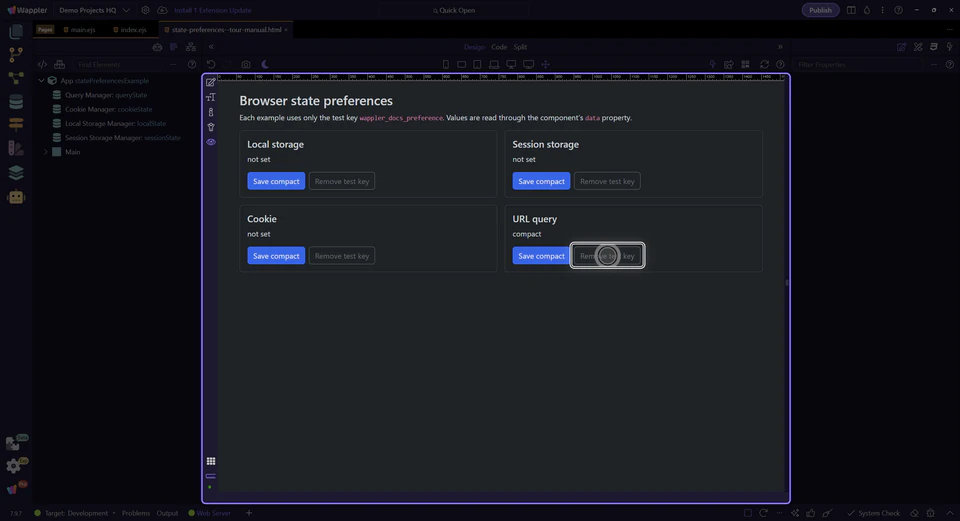Open the Quick Open search box
This screenshot has width=960, height=521.
454,10
